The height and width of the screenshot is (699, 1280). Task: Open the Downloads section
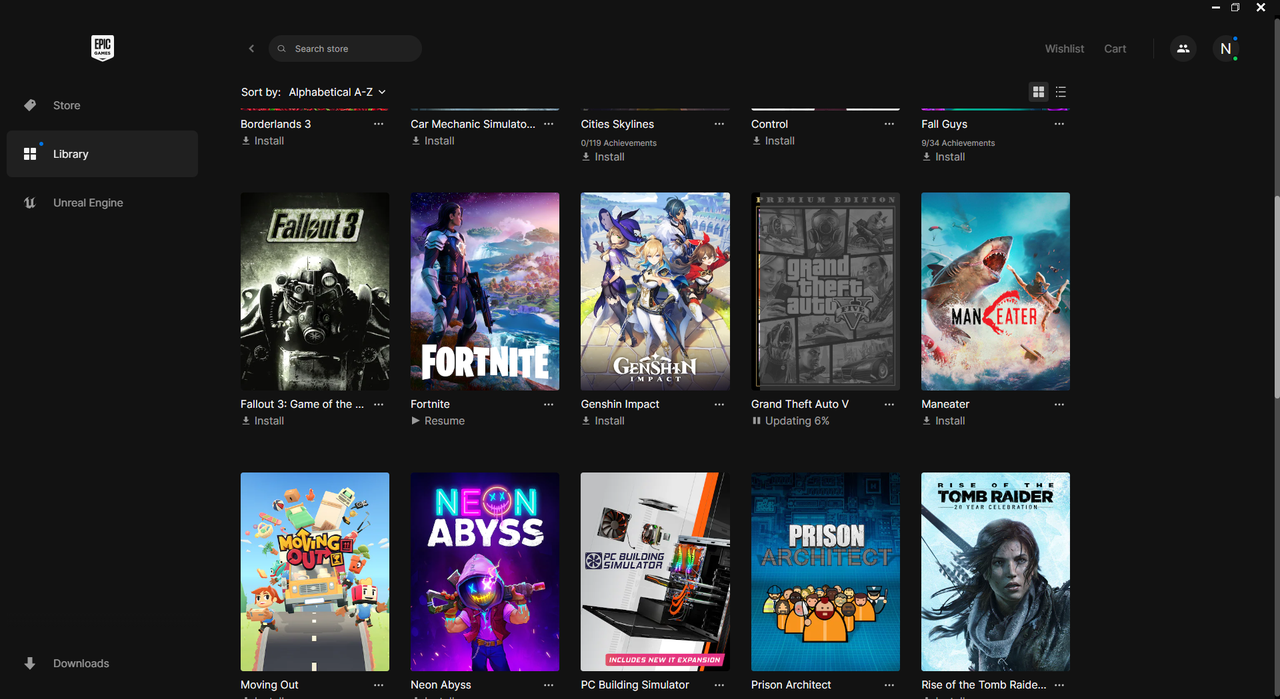(102, 663)
